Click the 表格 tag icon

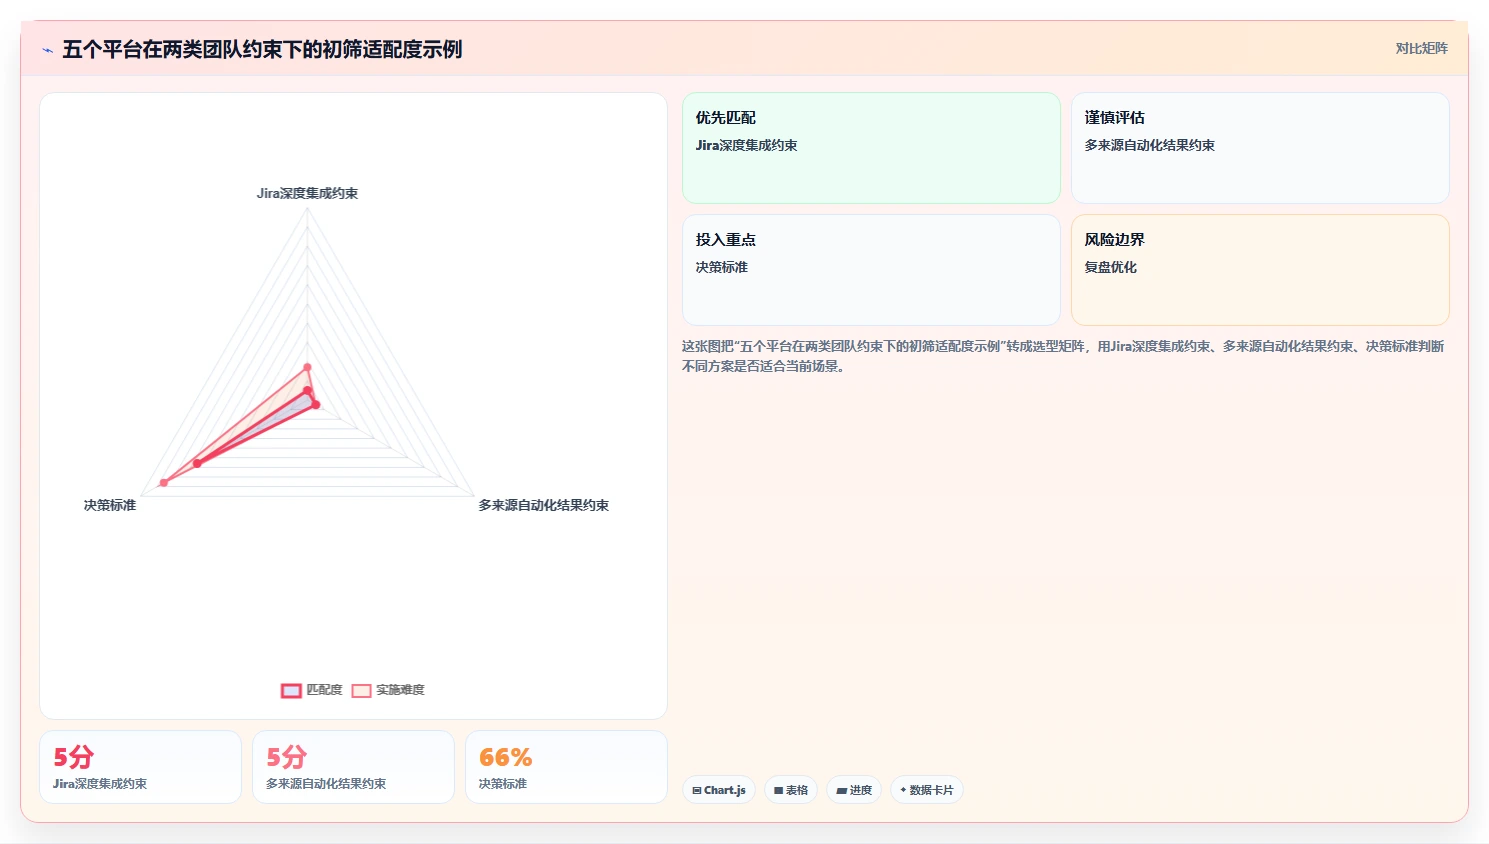(779, 790)
